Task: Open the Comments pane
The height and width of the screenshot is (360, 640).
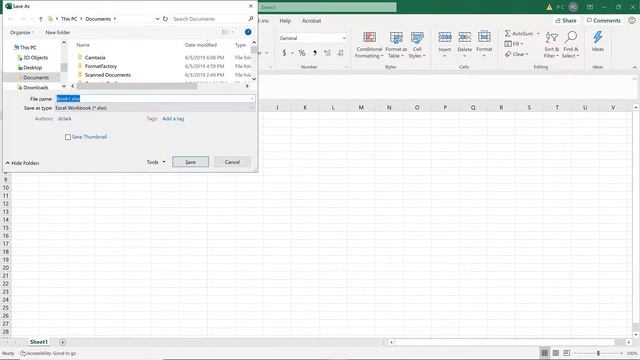Action: point(603,20)
